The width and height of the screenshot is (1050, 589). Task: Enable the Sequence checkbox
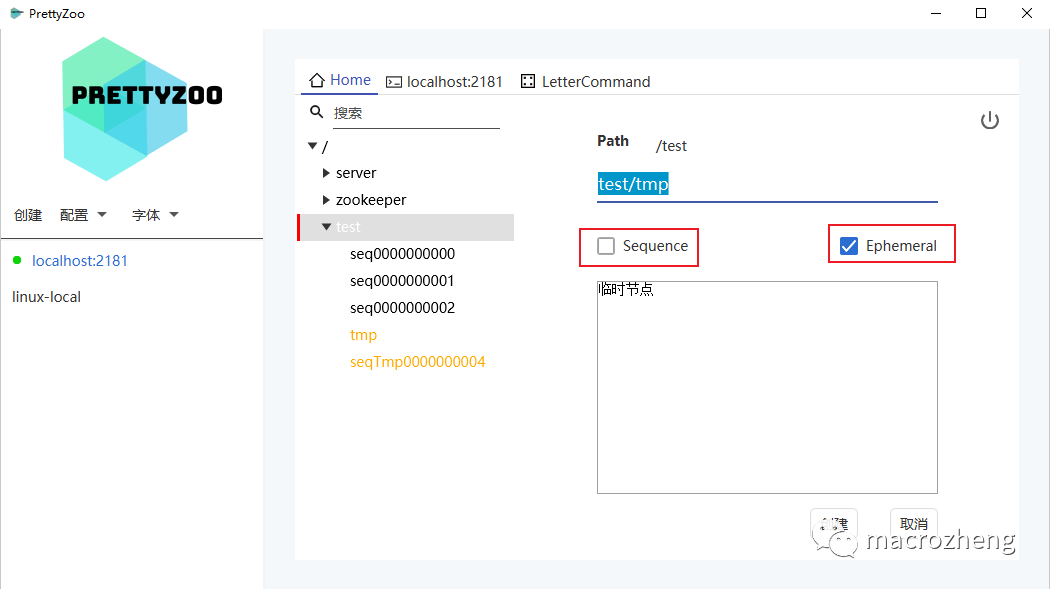[x=606, y=246]
